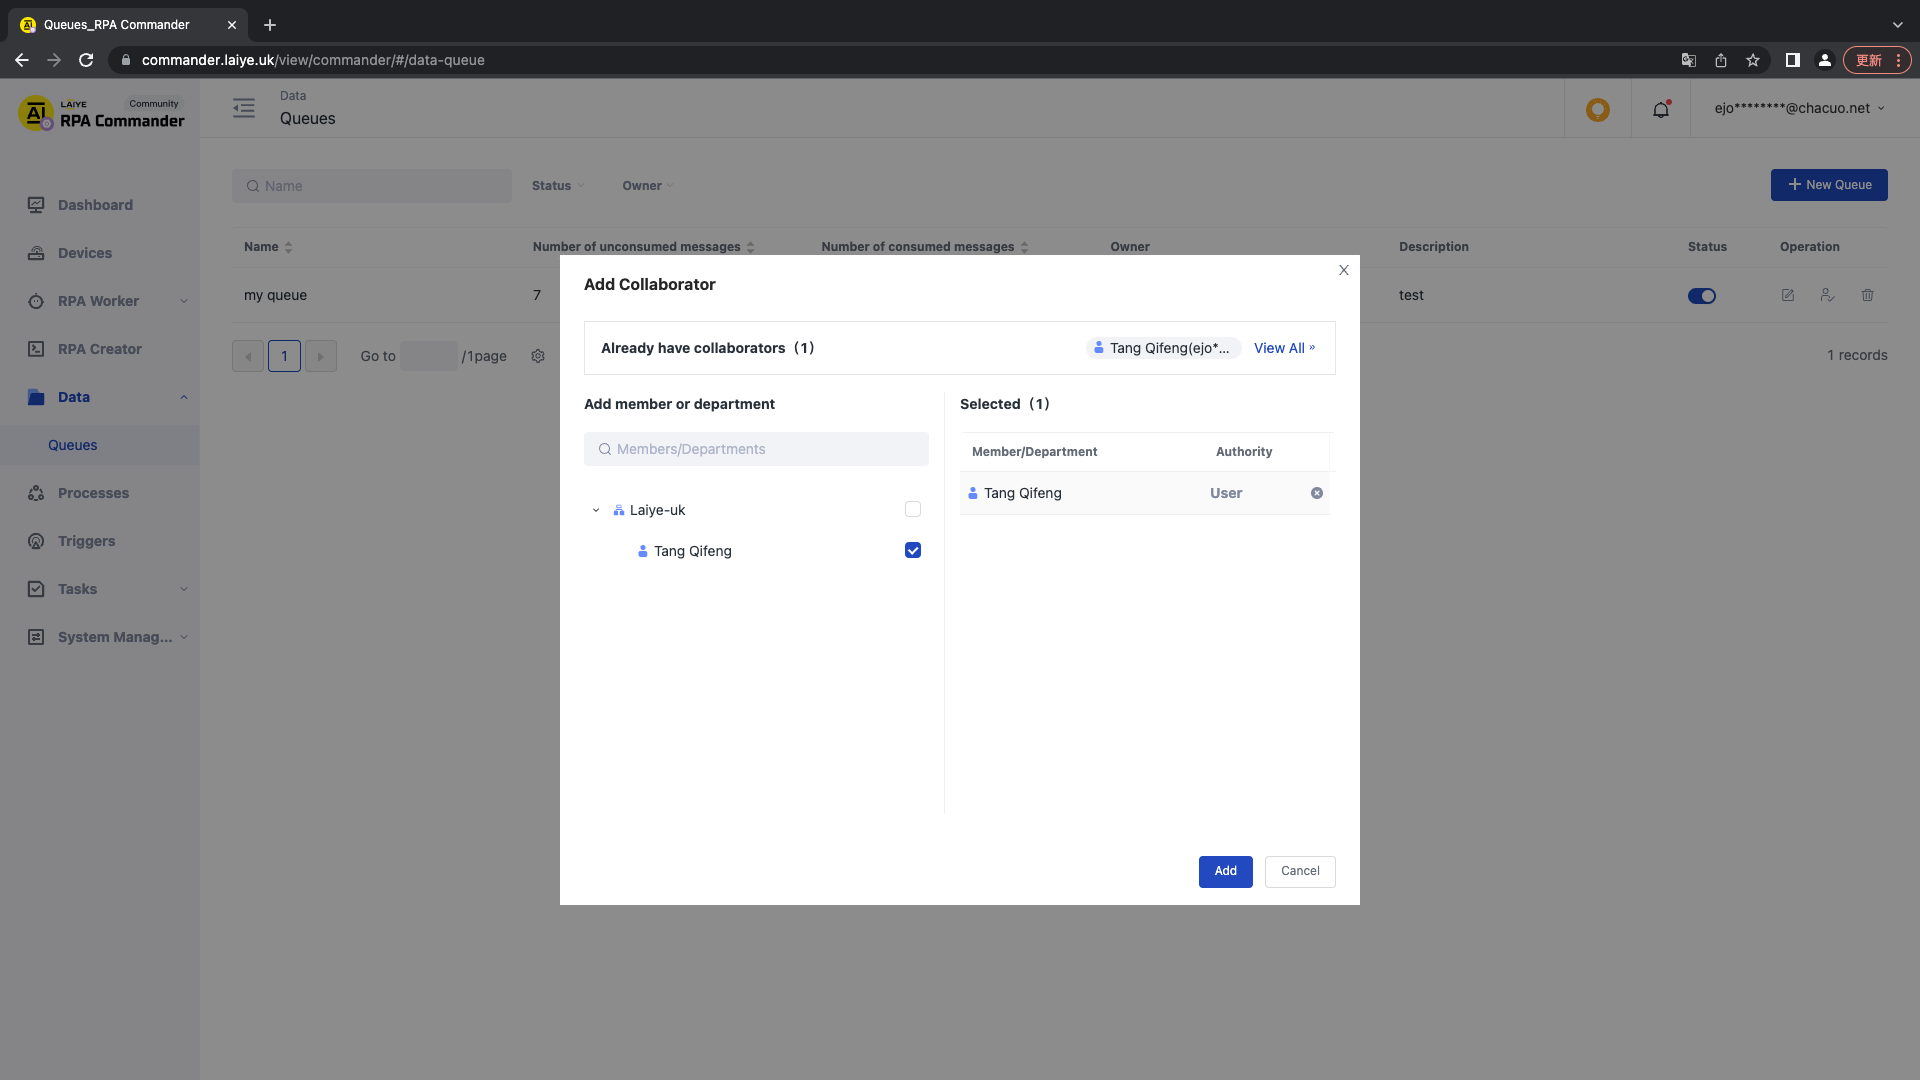This screenshot has width=1920, height=1080.
Task: Confirm with the Add button
Action: point(1225,871)
